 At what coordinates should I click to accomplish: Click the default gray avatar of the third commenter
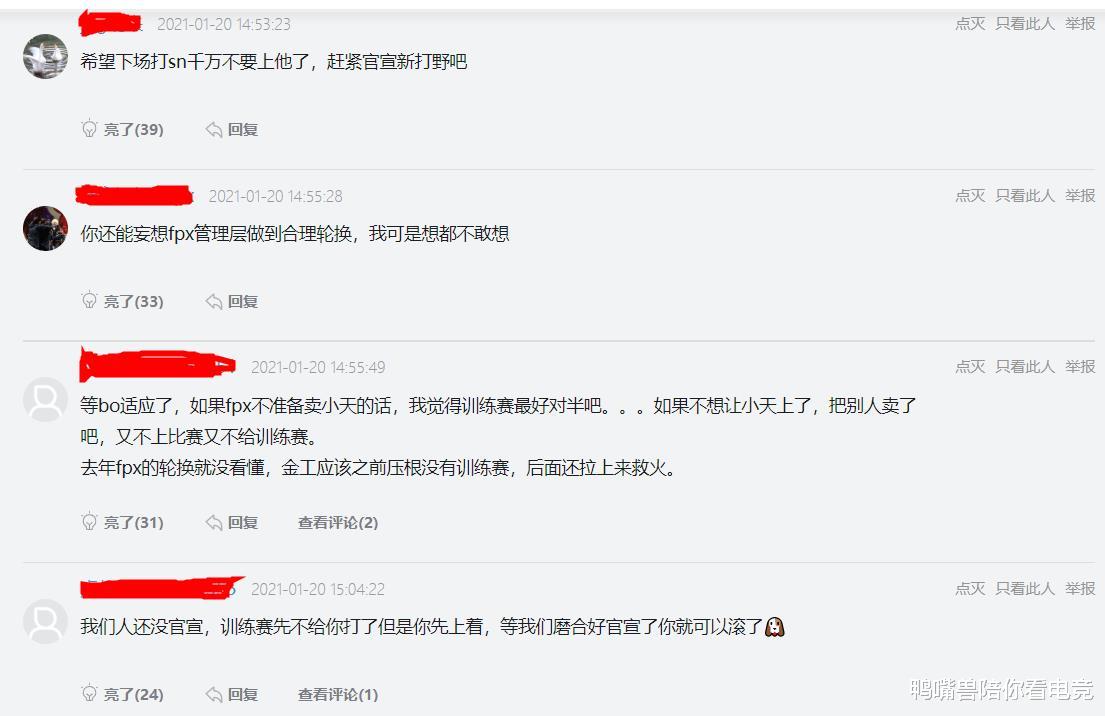tap(46, 400)
